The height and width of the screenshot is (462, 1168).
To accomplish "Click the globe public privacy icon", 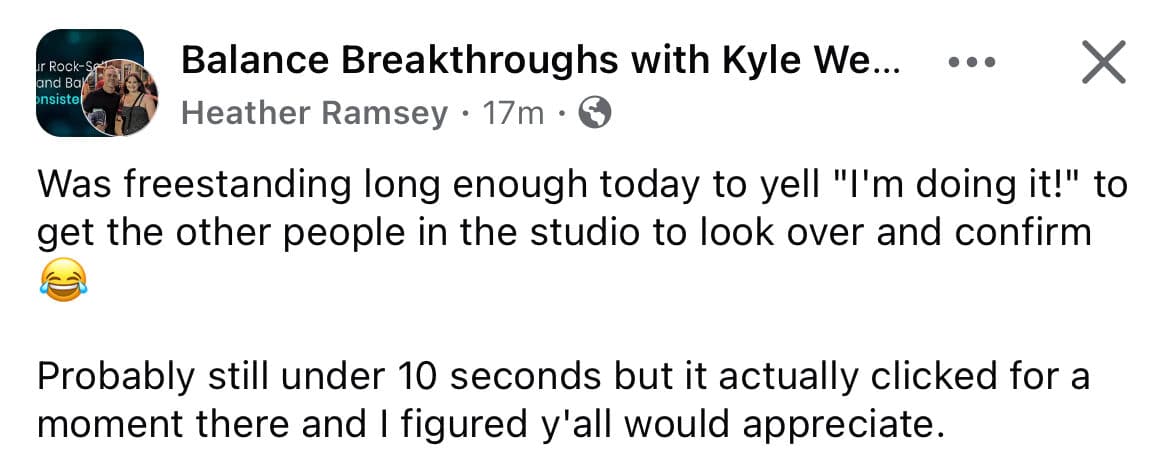I will click(x=595, y=115).
